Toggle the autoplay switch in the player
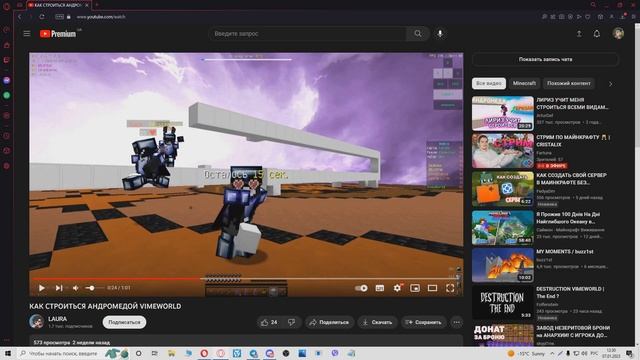Screen dimensions: 640x360 tap(361, 288)
